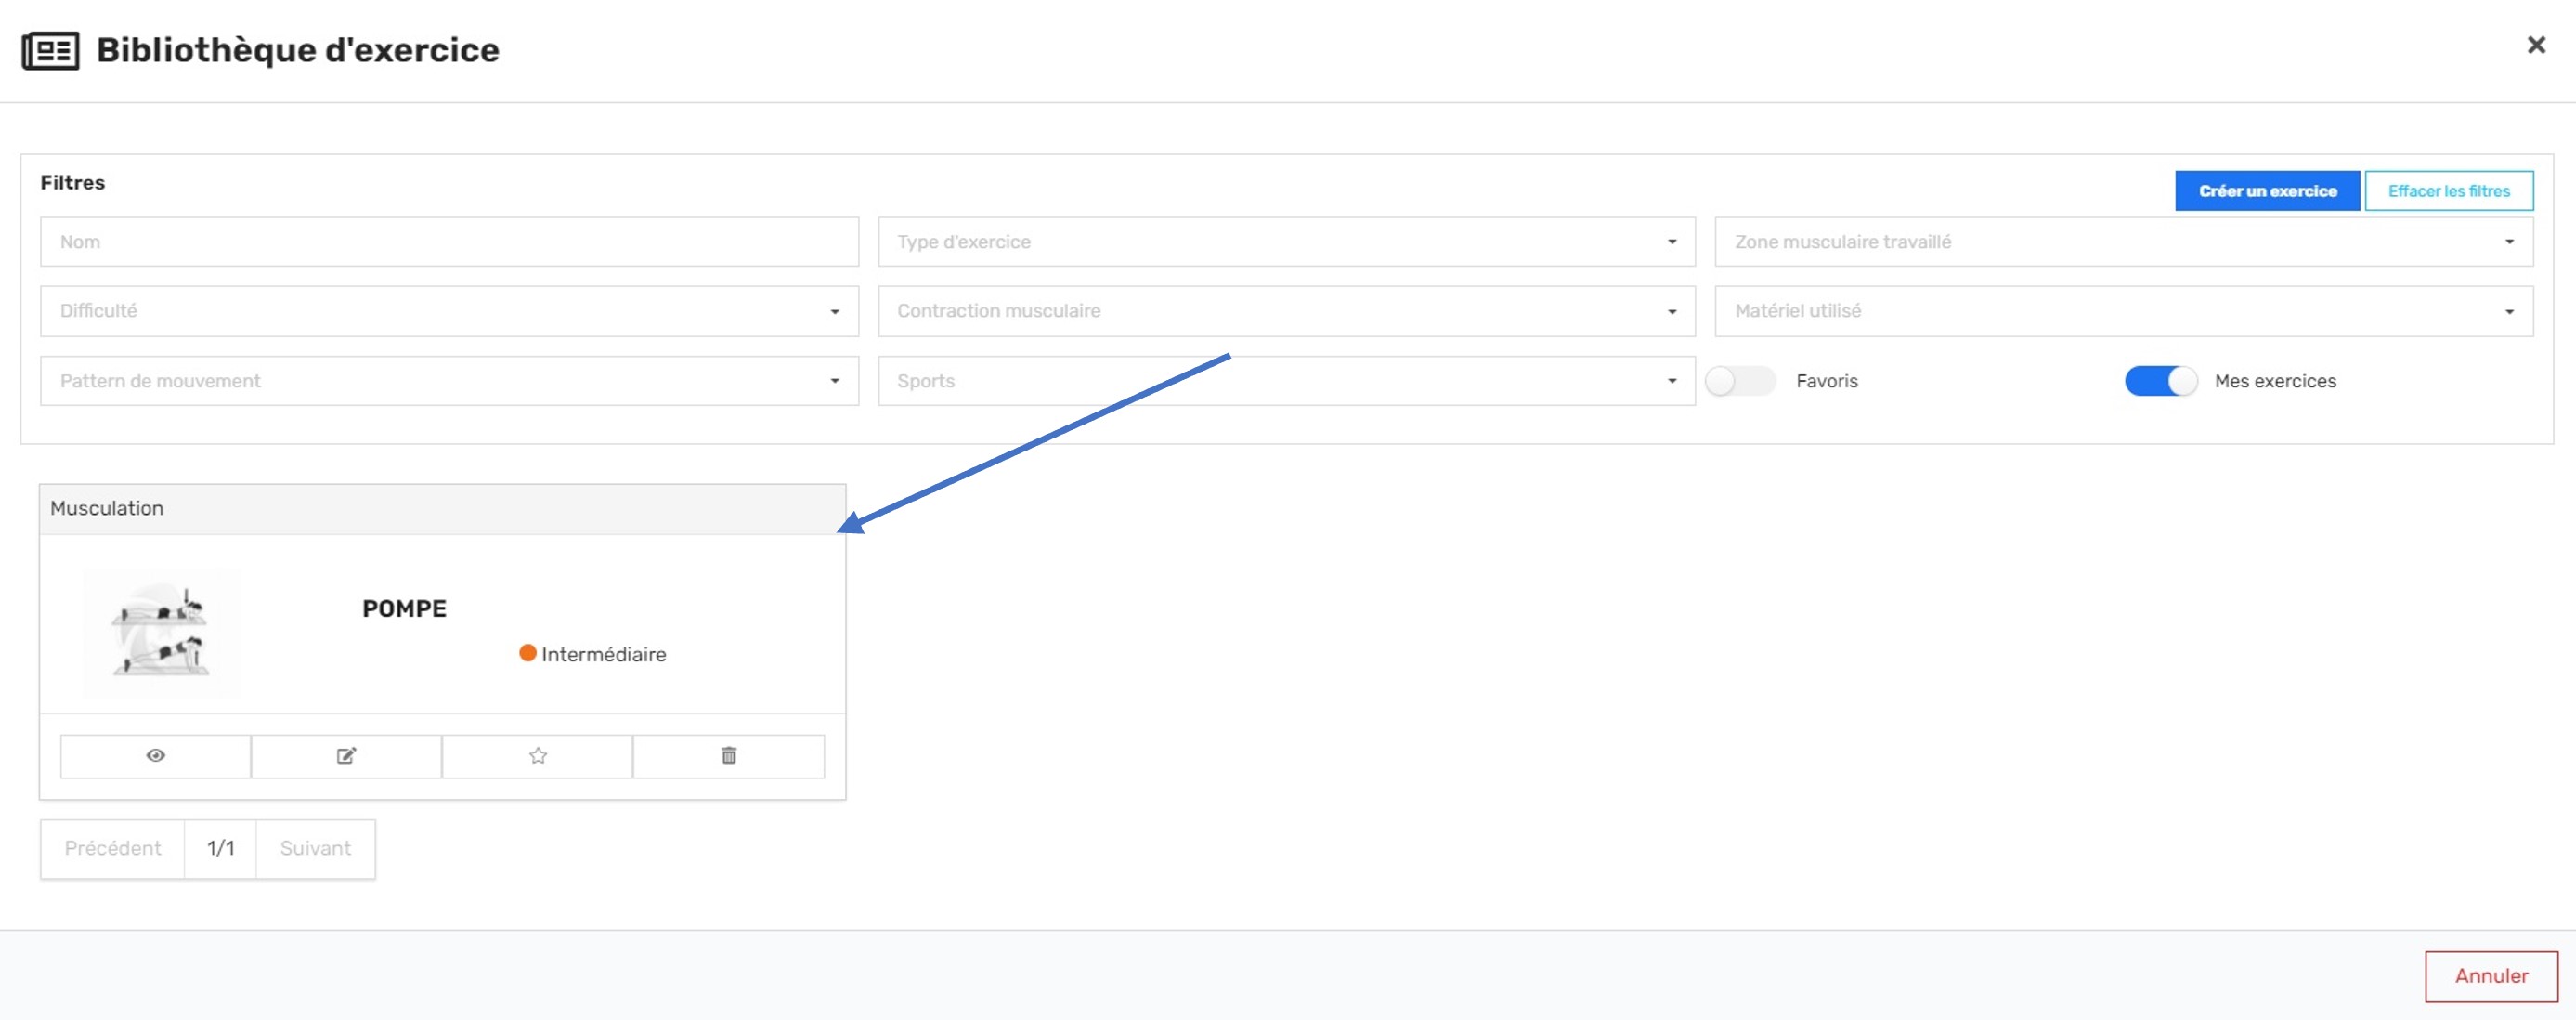Close the exercise library dialog
The width and height of the screenshot is (2576, 1020).
(2536, 45)
